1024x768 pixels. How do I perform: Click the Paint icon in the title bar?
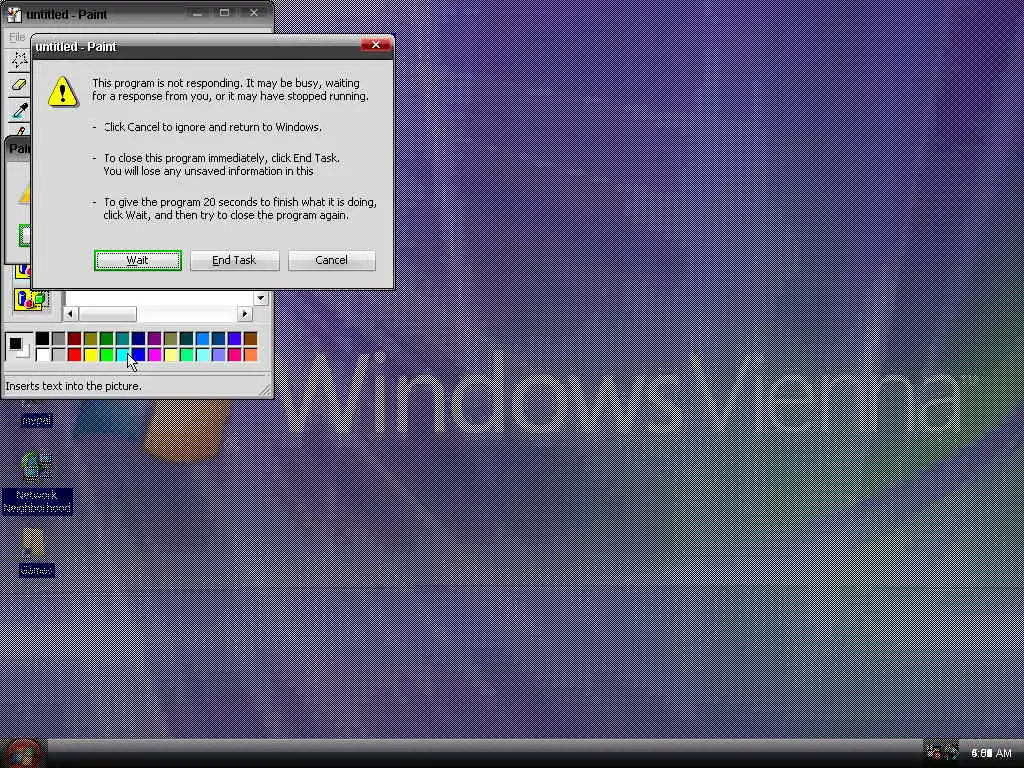point(14,14)
